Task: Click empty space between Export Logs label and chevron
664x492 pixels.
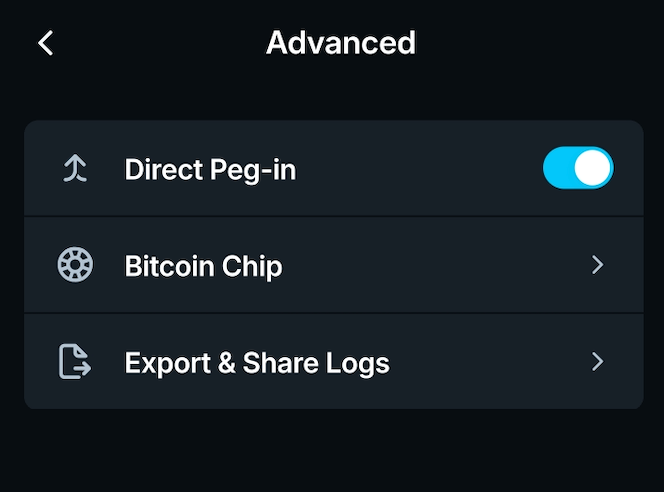Action: tap(490, 361)
